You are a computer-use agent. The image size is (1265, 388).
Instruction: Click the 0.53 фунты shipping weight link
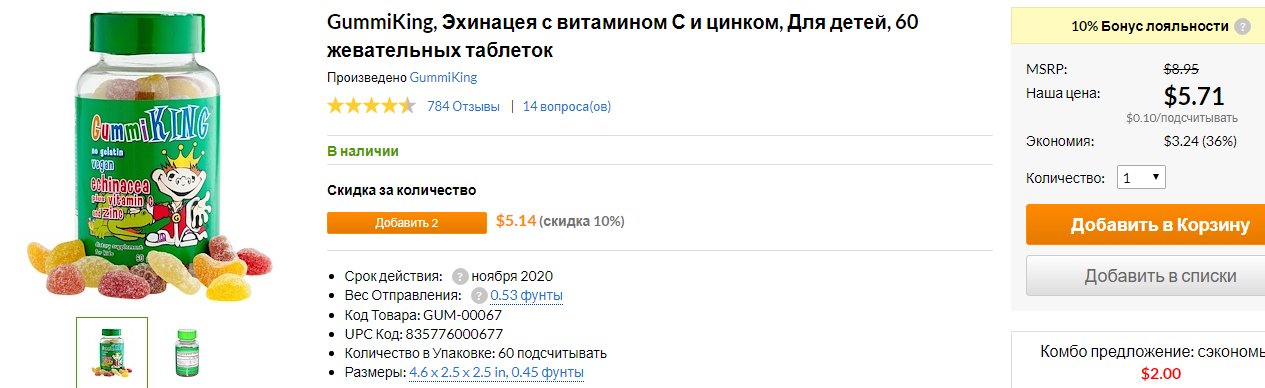tap(526, 295)
